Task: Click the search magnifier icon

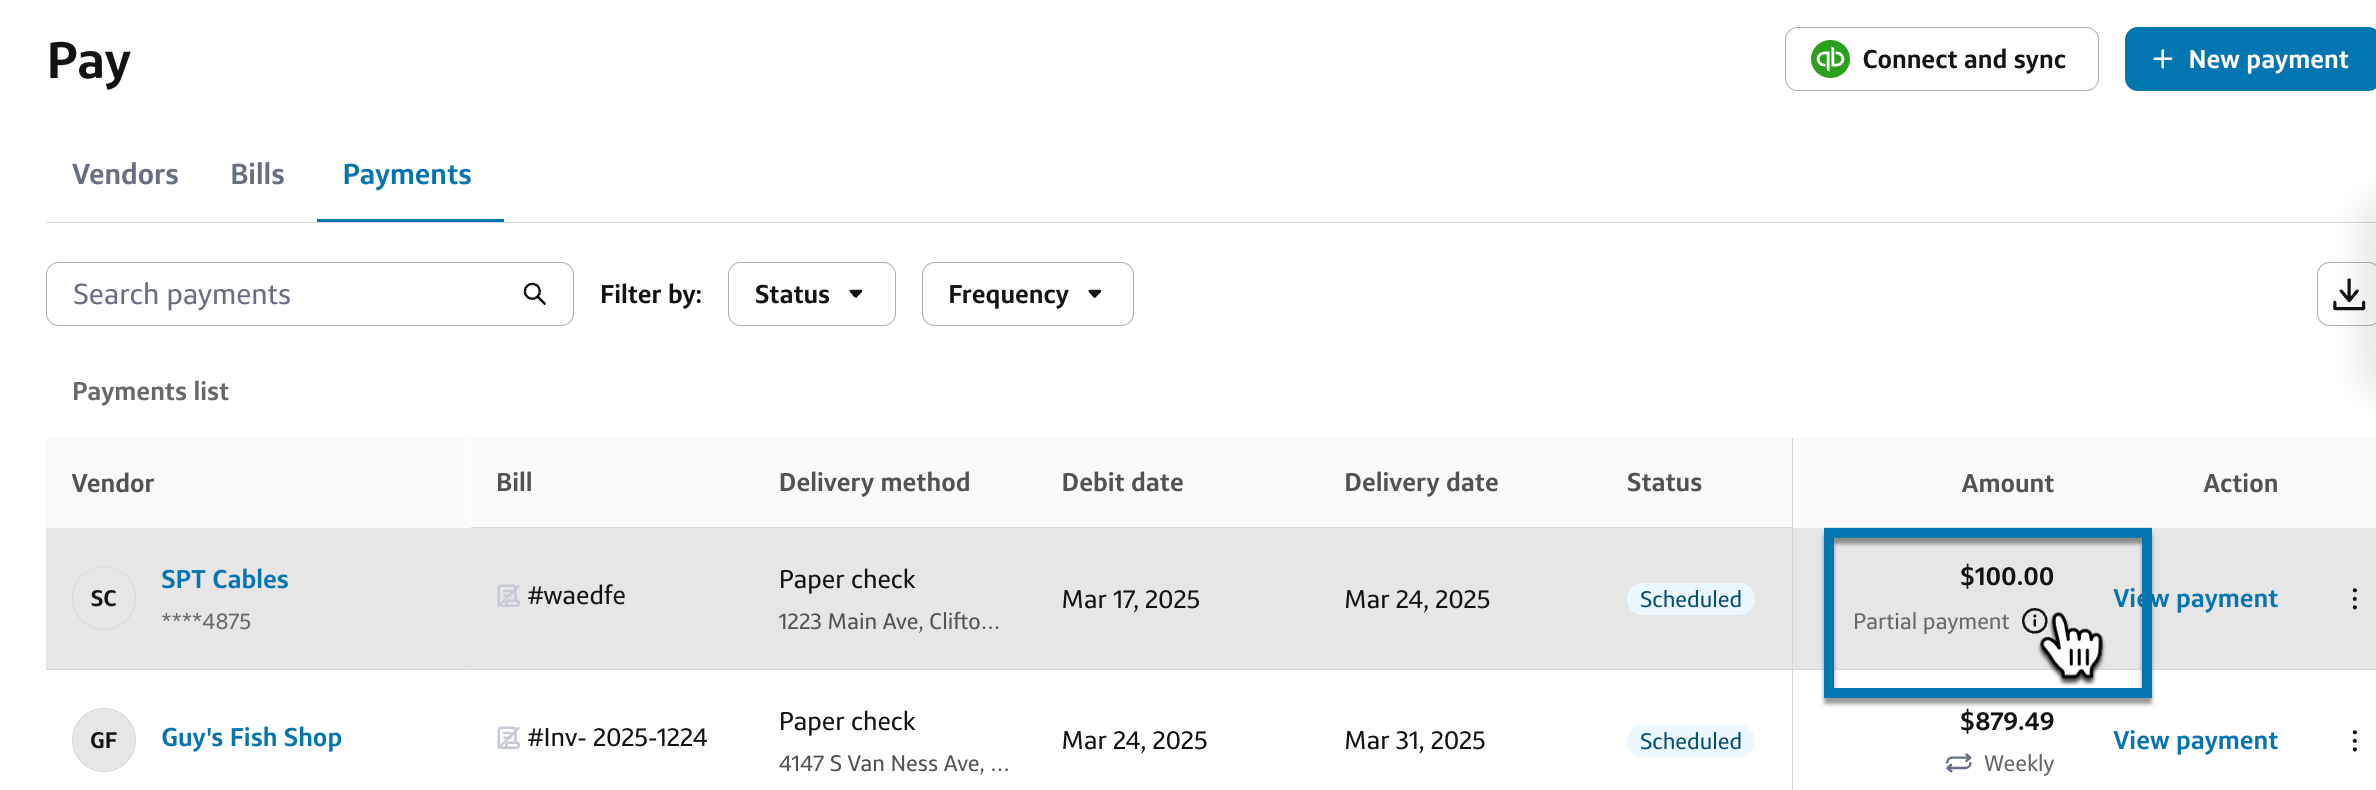Action: pos(535,294)
